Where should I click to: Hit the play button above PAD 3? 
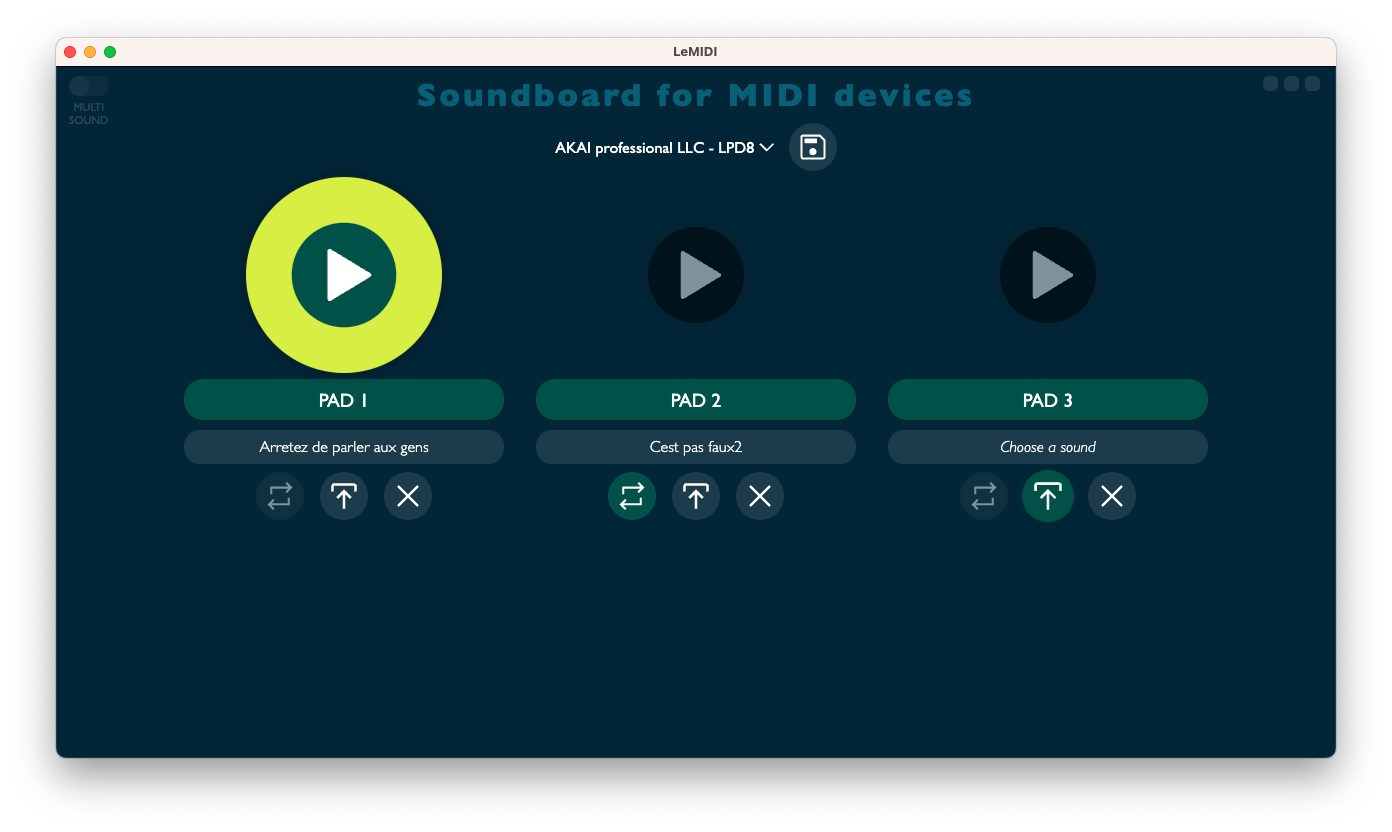[x=1048, y=275]
